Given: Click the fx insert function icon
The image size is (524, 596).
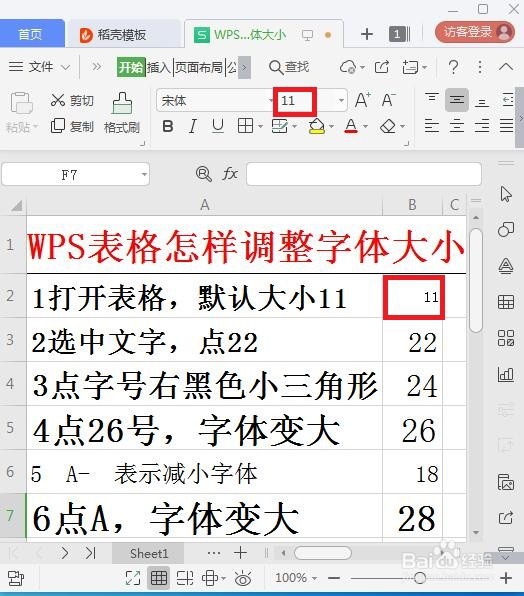Looking at the screenshot, I should click(230, 174).
